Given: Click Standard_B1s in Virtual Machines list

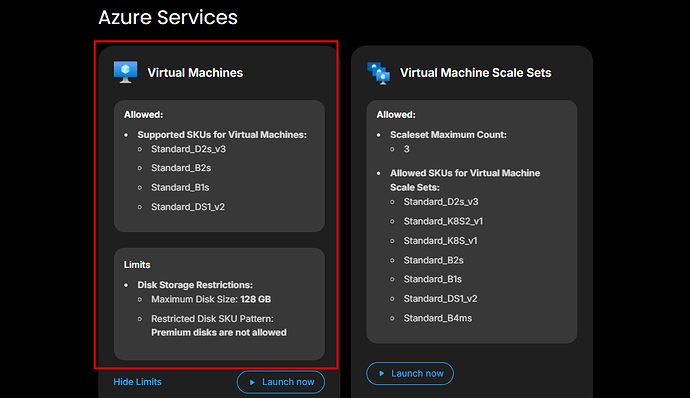Looking at the screenshot, I should point(180,188).
